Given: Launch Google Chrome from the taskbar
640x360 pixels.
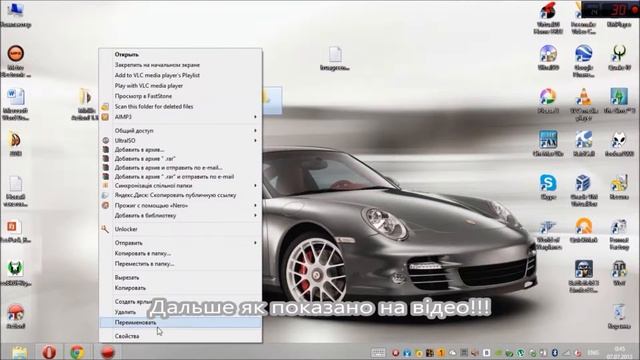Looking at the screenshot, I should [x=77, y=352].
